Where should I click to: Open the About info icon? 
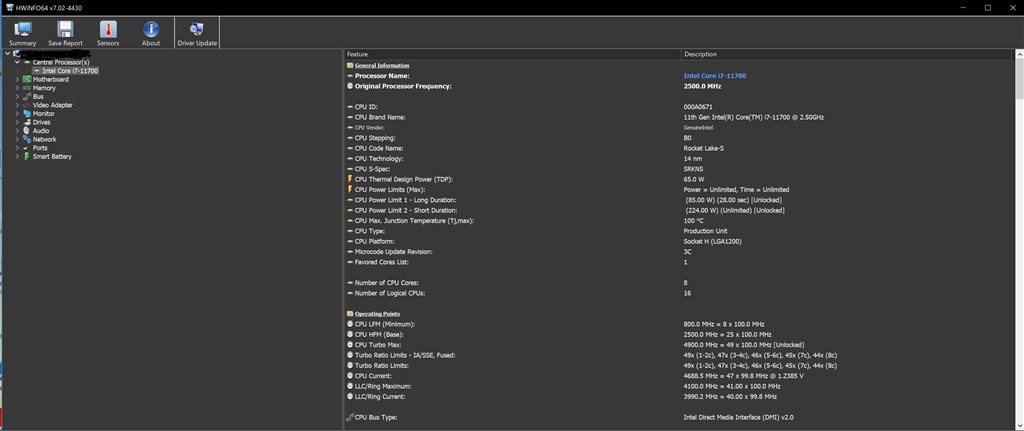[x=150, y=33]
